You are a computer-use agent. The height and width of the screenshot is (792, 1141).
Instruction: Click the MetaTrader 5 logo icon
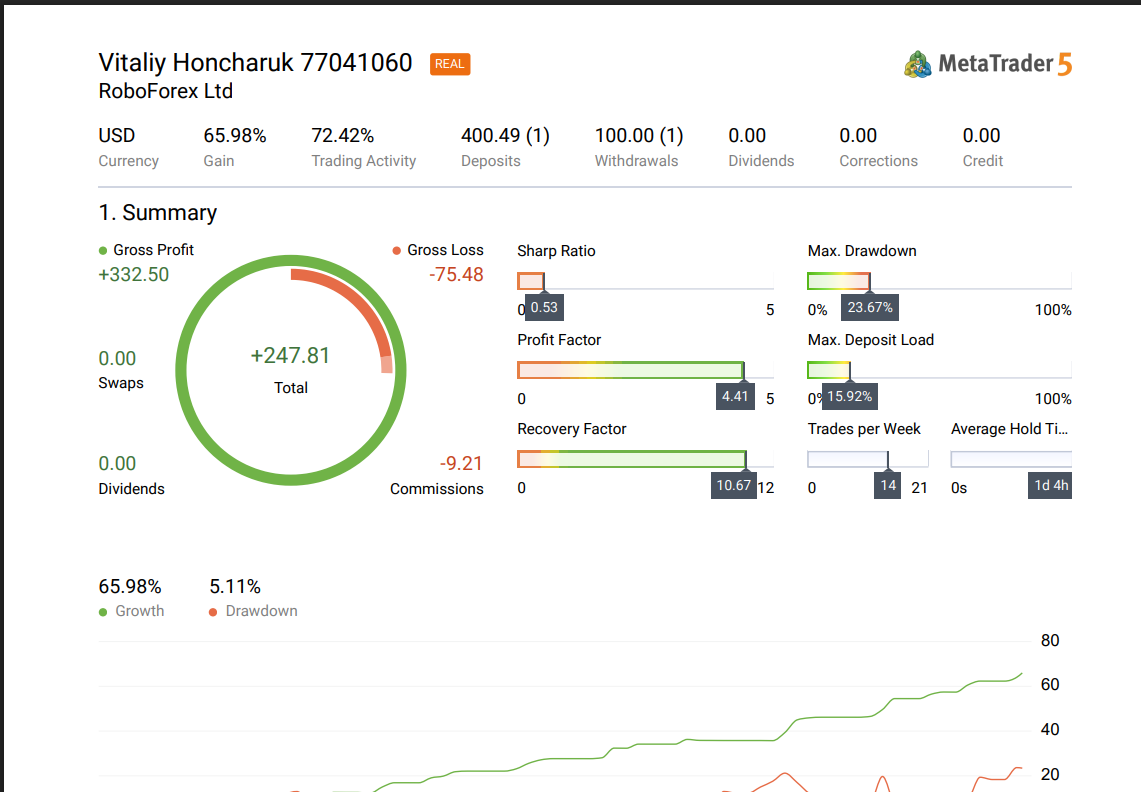pos(918,64)
